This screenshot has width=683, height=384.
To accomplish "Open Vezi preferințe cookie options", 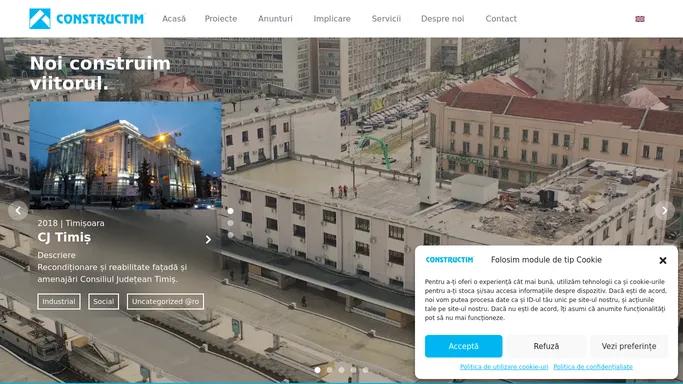I will point(629,346).
